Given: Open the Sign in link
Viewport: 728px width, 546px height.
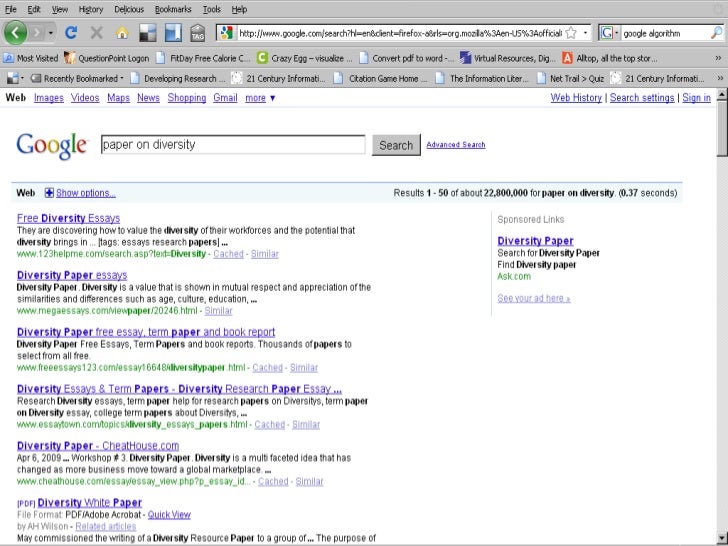Looking at the screenshot, I should (696, 98).
